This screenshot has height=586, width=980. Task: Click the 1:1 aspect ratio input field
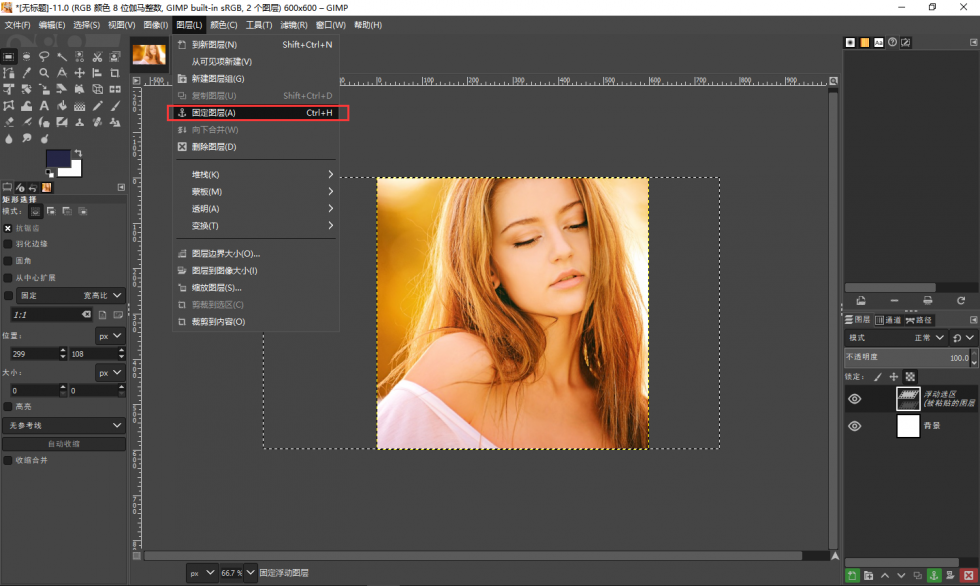51,315
